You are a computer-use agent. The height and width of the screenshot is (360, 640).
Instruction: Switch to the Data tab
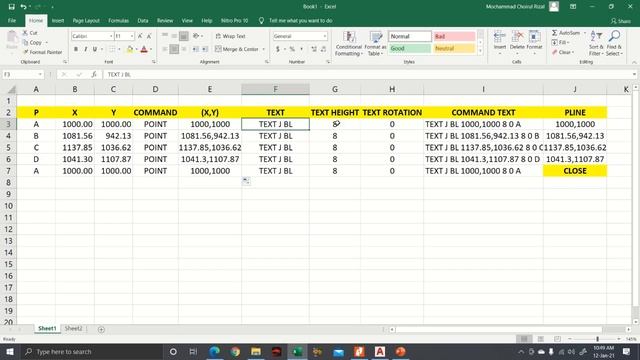[x=143, y=20]
